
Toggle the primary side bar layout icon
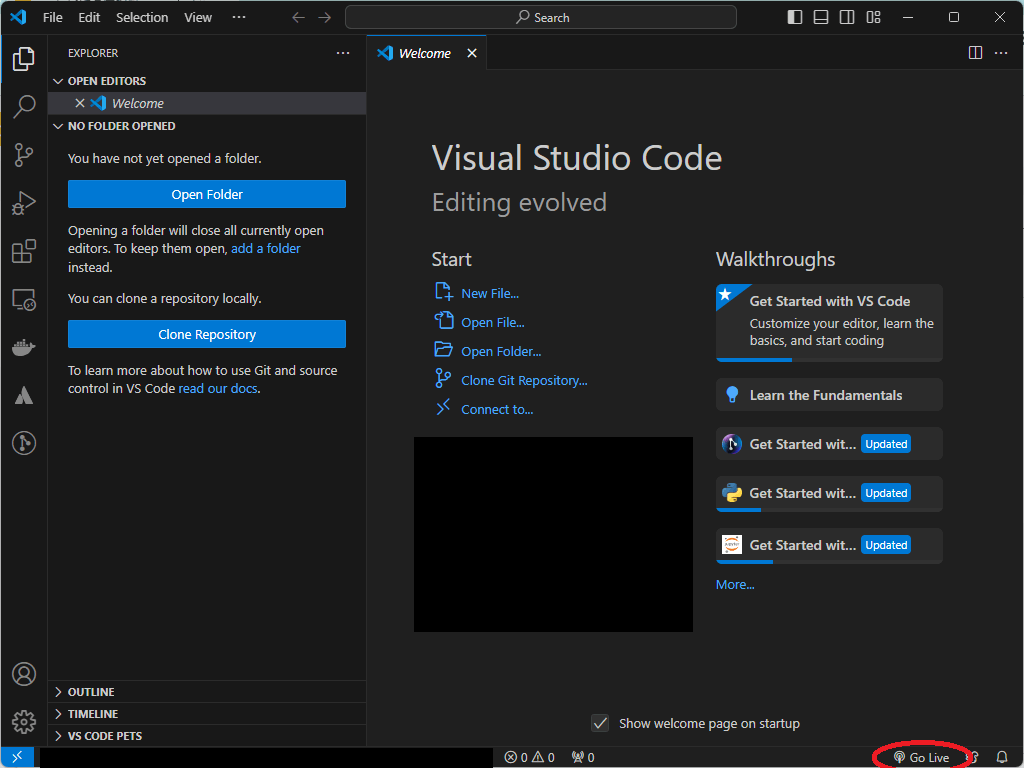point(795,18)
